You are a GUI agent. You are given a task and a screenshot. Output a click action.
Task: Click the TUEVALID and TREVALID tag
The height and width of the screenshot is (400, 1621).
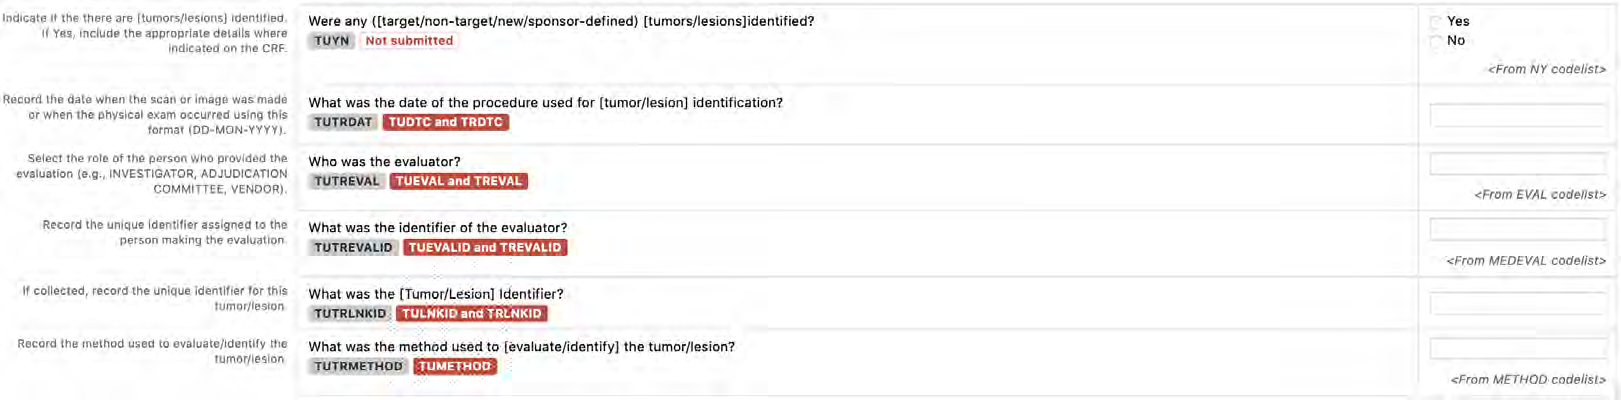tap(485, 247)
